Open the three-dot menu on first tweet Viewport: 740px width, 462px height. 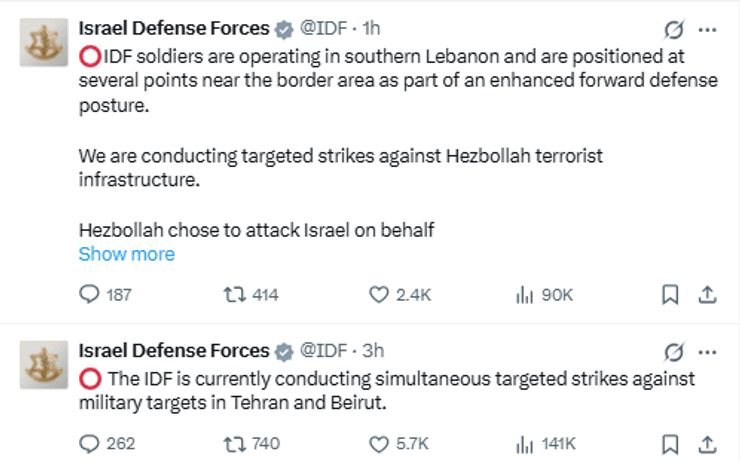point(708,29)
